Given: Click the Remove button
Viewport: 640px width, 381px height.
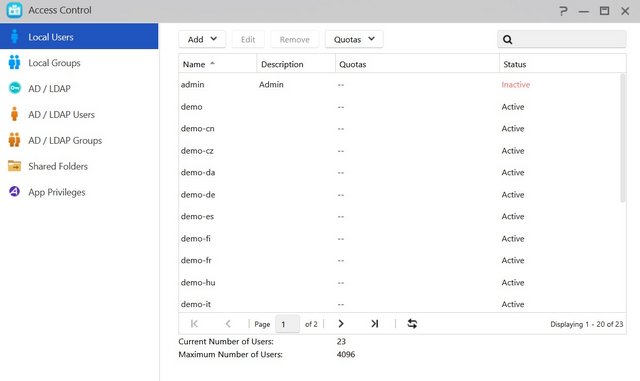Looking at the screenshot, I should (294, 39).
